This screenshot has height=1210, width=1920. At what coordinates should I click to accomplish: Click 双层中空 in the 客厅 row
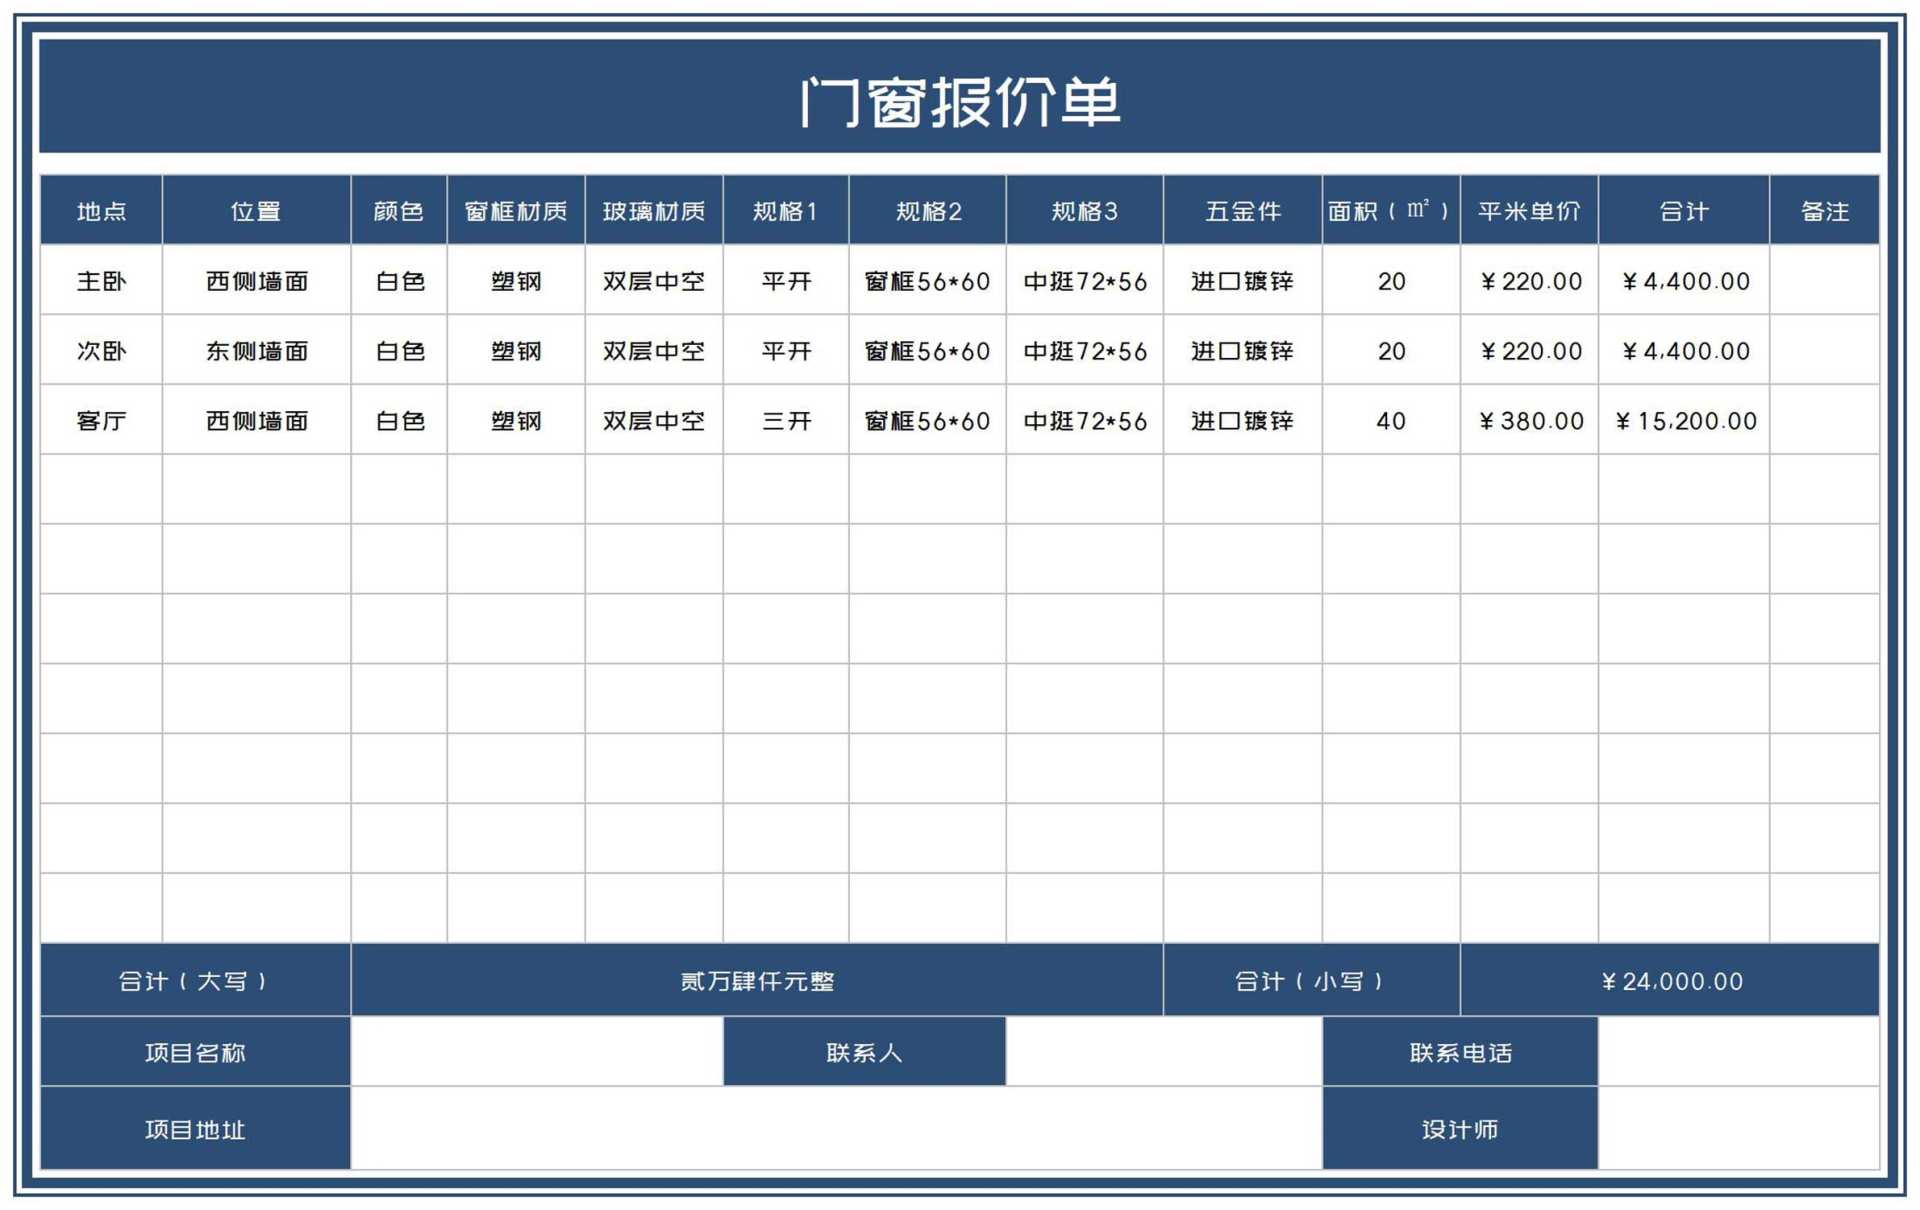pos(654,421)
